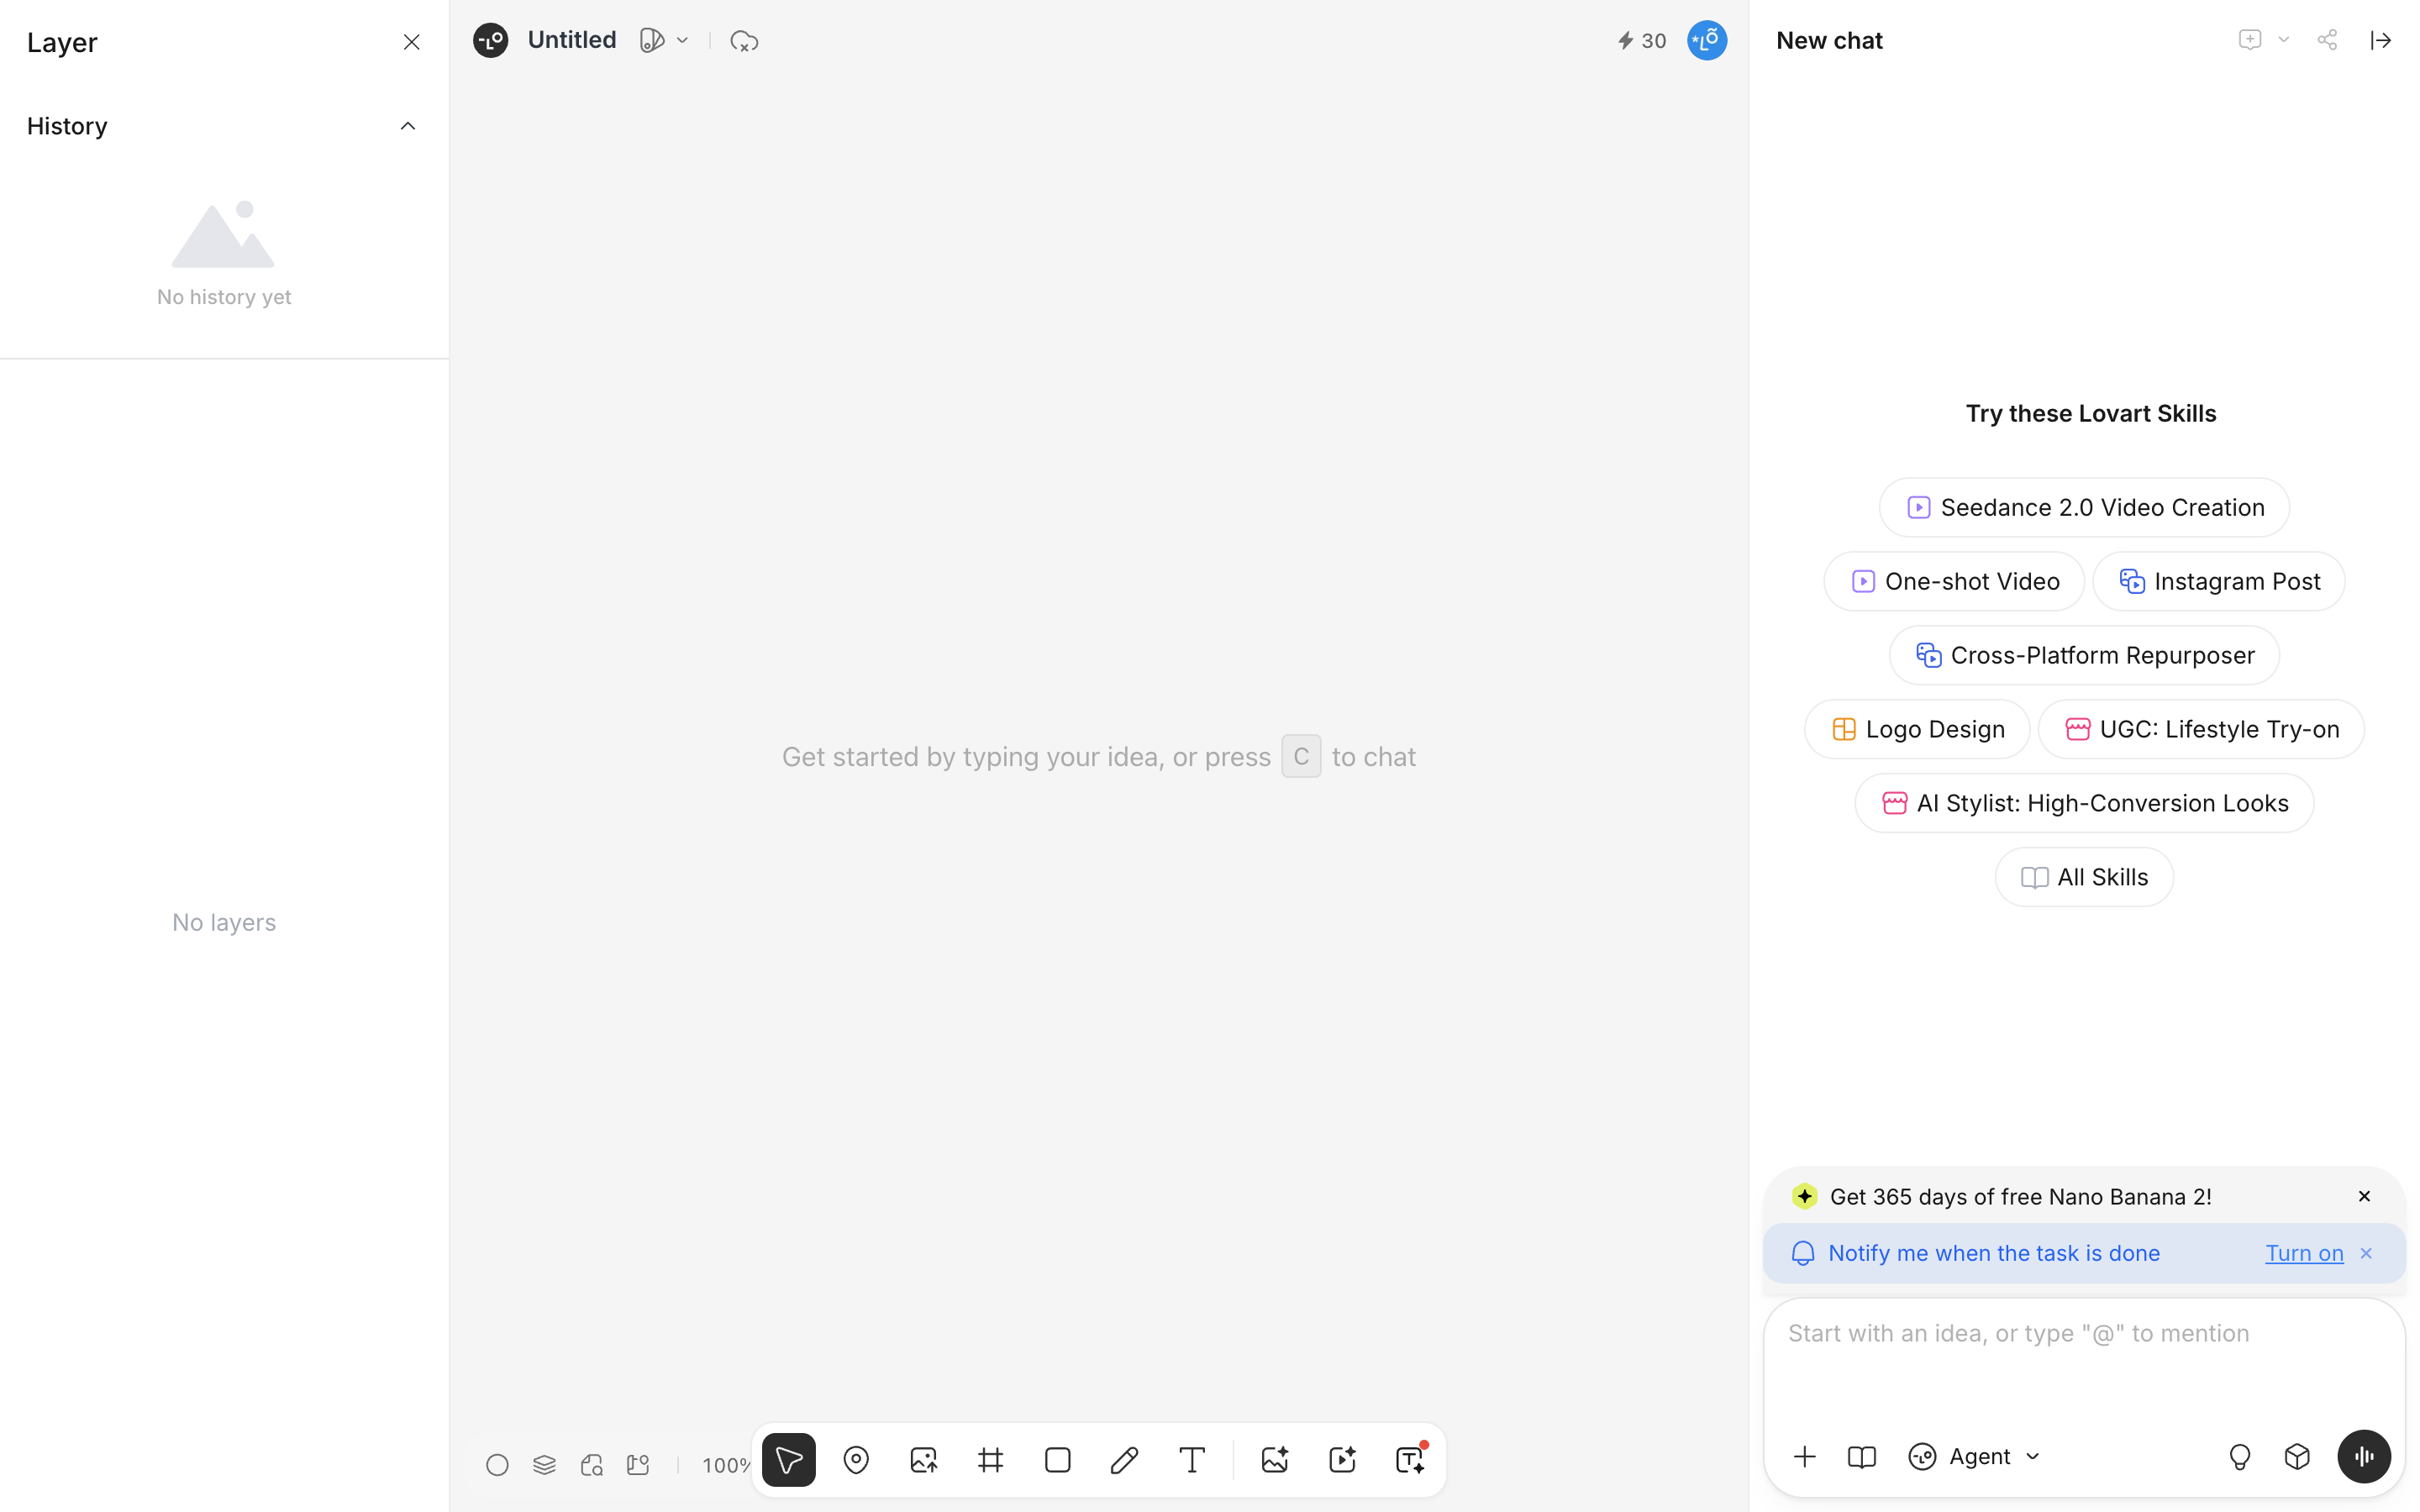Select the arrow pointer tool
This screenshot has width=2420, height=1512.
click(x=788, y=1460)
